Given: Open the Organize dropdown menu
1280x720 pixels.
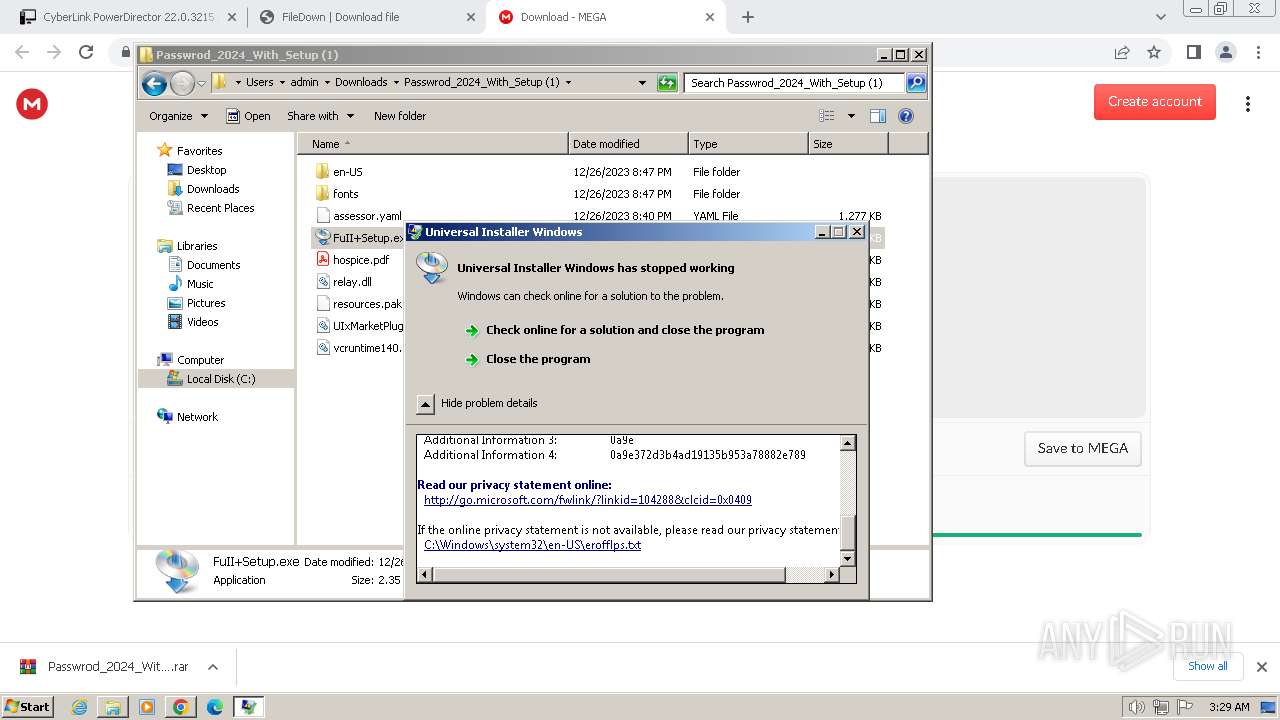Looking at the screenshot, I should (x=178, y=116).
